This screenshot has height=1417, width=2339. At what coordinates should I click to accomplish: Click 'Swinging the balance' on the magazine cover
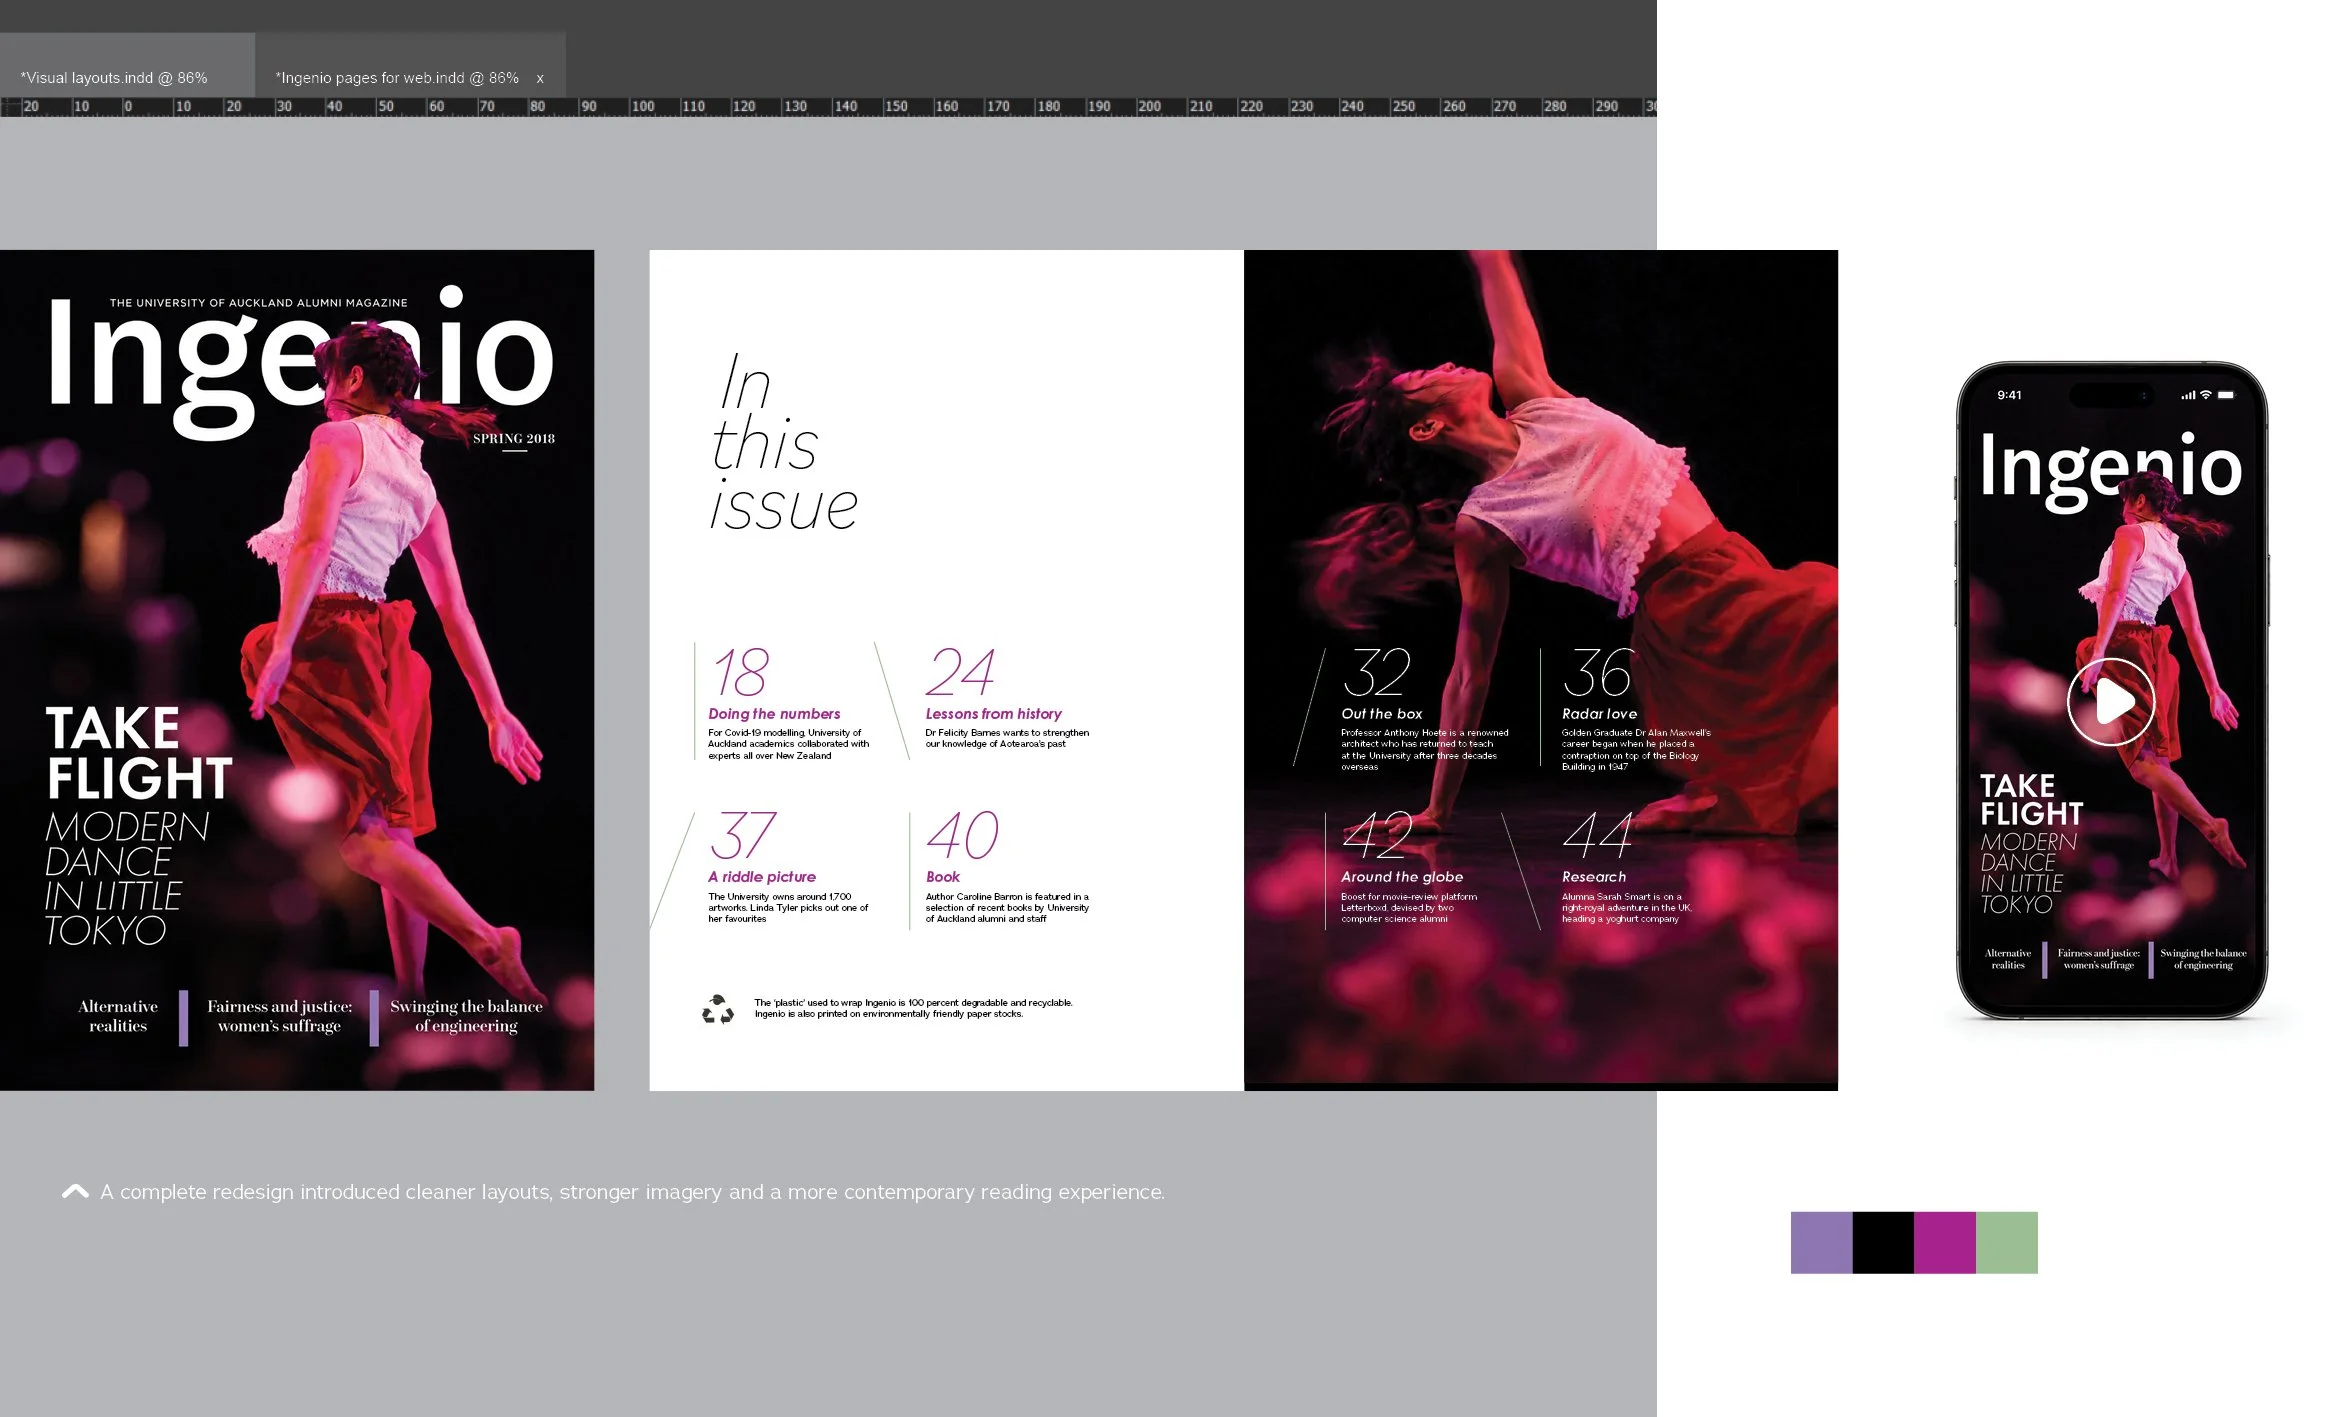466,1016
